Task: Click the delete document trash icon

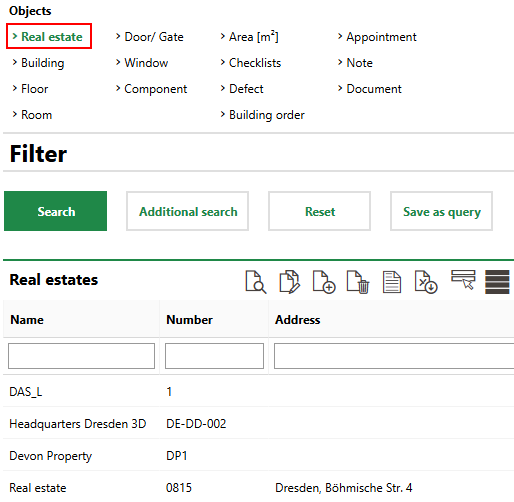Action: [358, 282]
